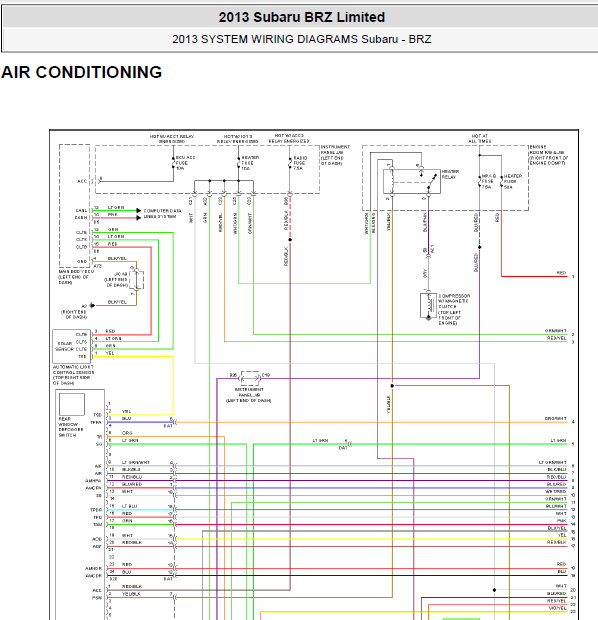The height and width of the screenshot is (620, 598).
Task: Click the heater relay switch symbol
Action: tap(432, 182)
